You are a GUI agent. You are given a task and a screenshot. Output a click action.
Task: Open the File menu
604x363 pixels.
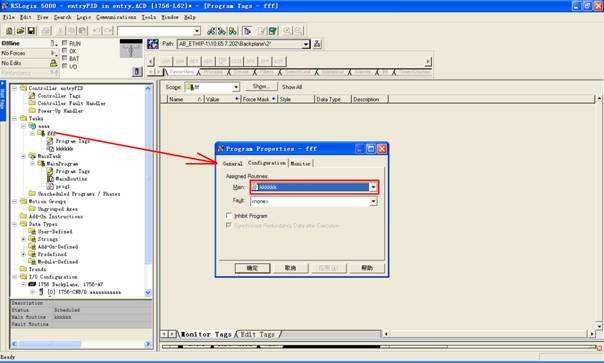pyautogui.click(x=8, y=17)
